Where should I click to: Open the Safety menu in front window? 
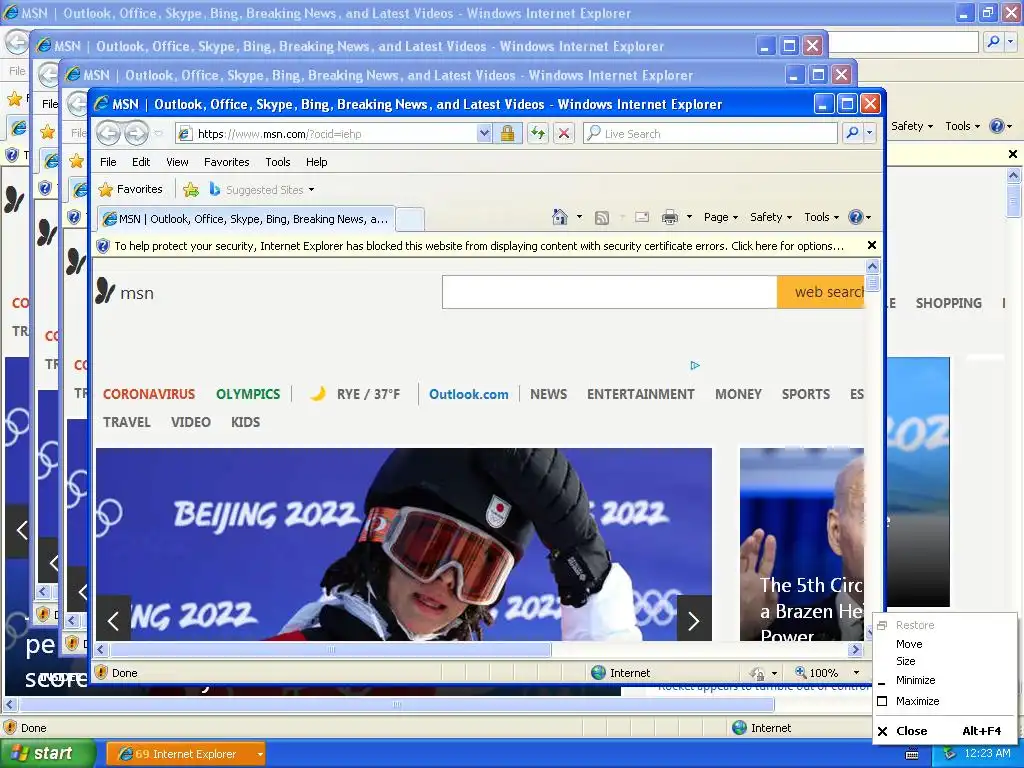[771, 217]
